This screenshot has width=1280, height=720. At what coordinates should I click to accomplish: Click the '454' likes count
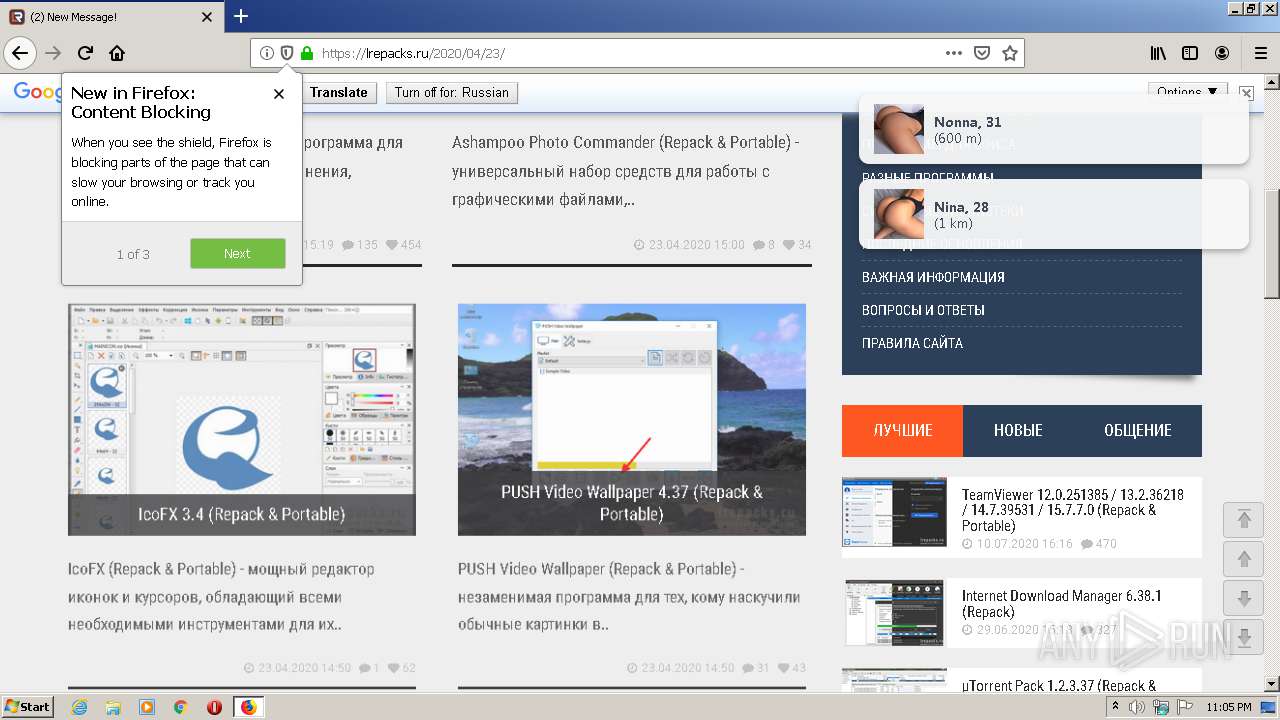coord(403,244)
